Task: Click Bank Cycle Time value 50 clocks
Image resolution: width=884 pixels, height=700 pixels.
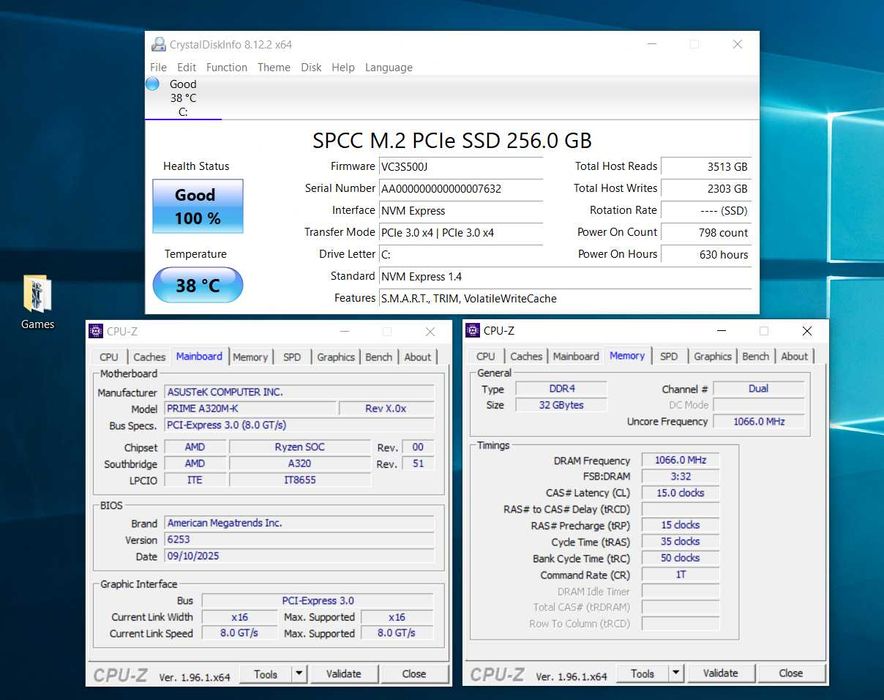Action: (680, 558)
